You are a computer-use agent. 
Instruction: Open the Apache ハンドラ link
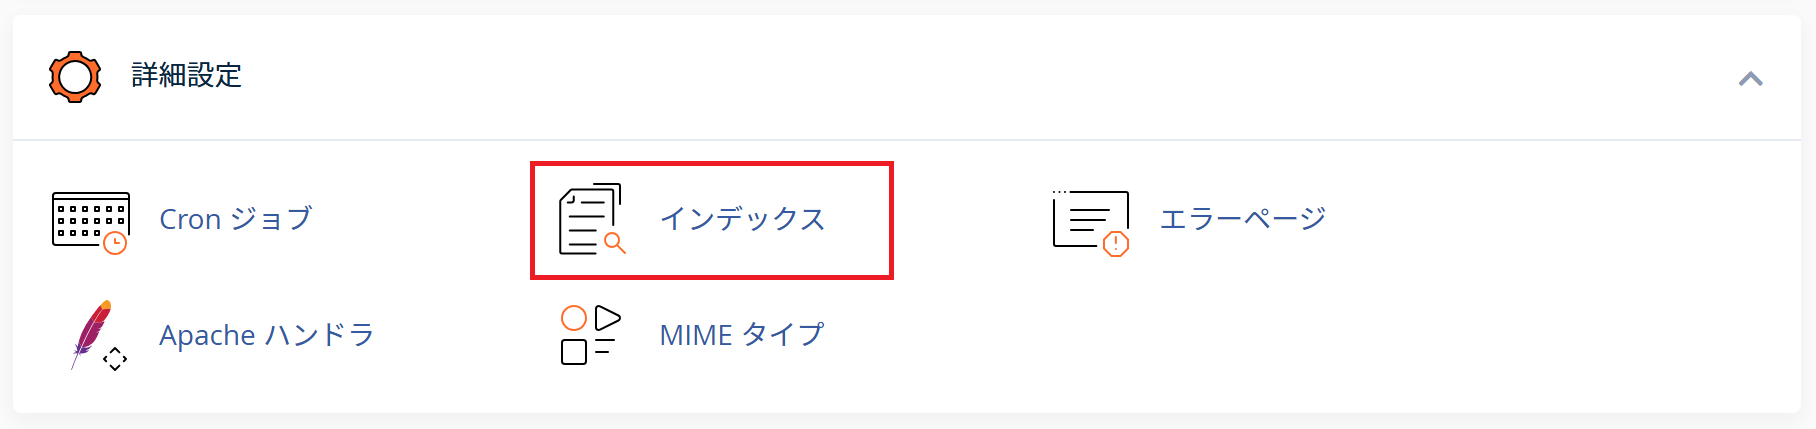[267, 335]
